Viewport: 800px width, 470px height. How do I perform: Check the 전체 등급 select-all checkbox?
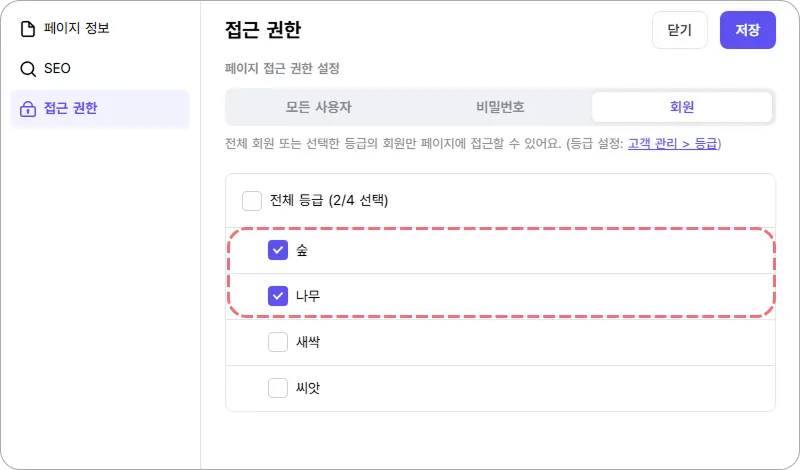click(x=252, y=201)
